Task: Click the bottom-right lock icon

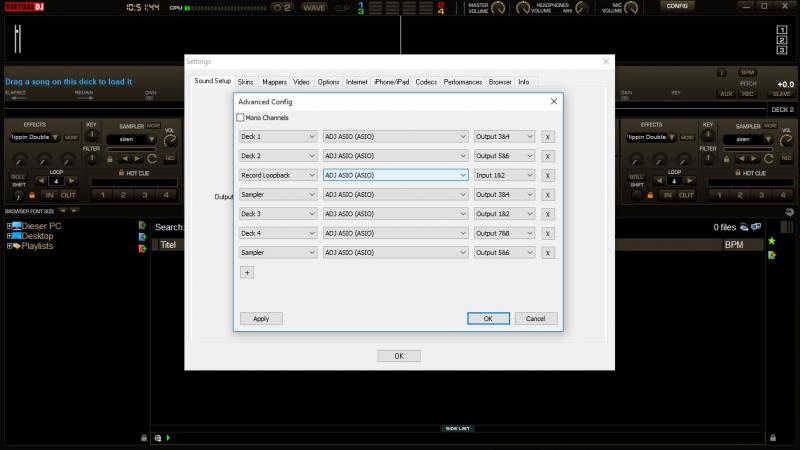Action: click(773, 438)
